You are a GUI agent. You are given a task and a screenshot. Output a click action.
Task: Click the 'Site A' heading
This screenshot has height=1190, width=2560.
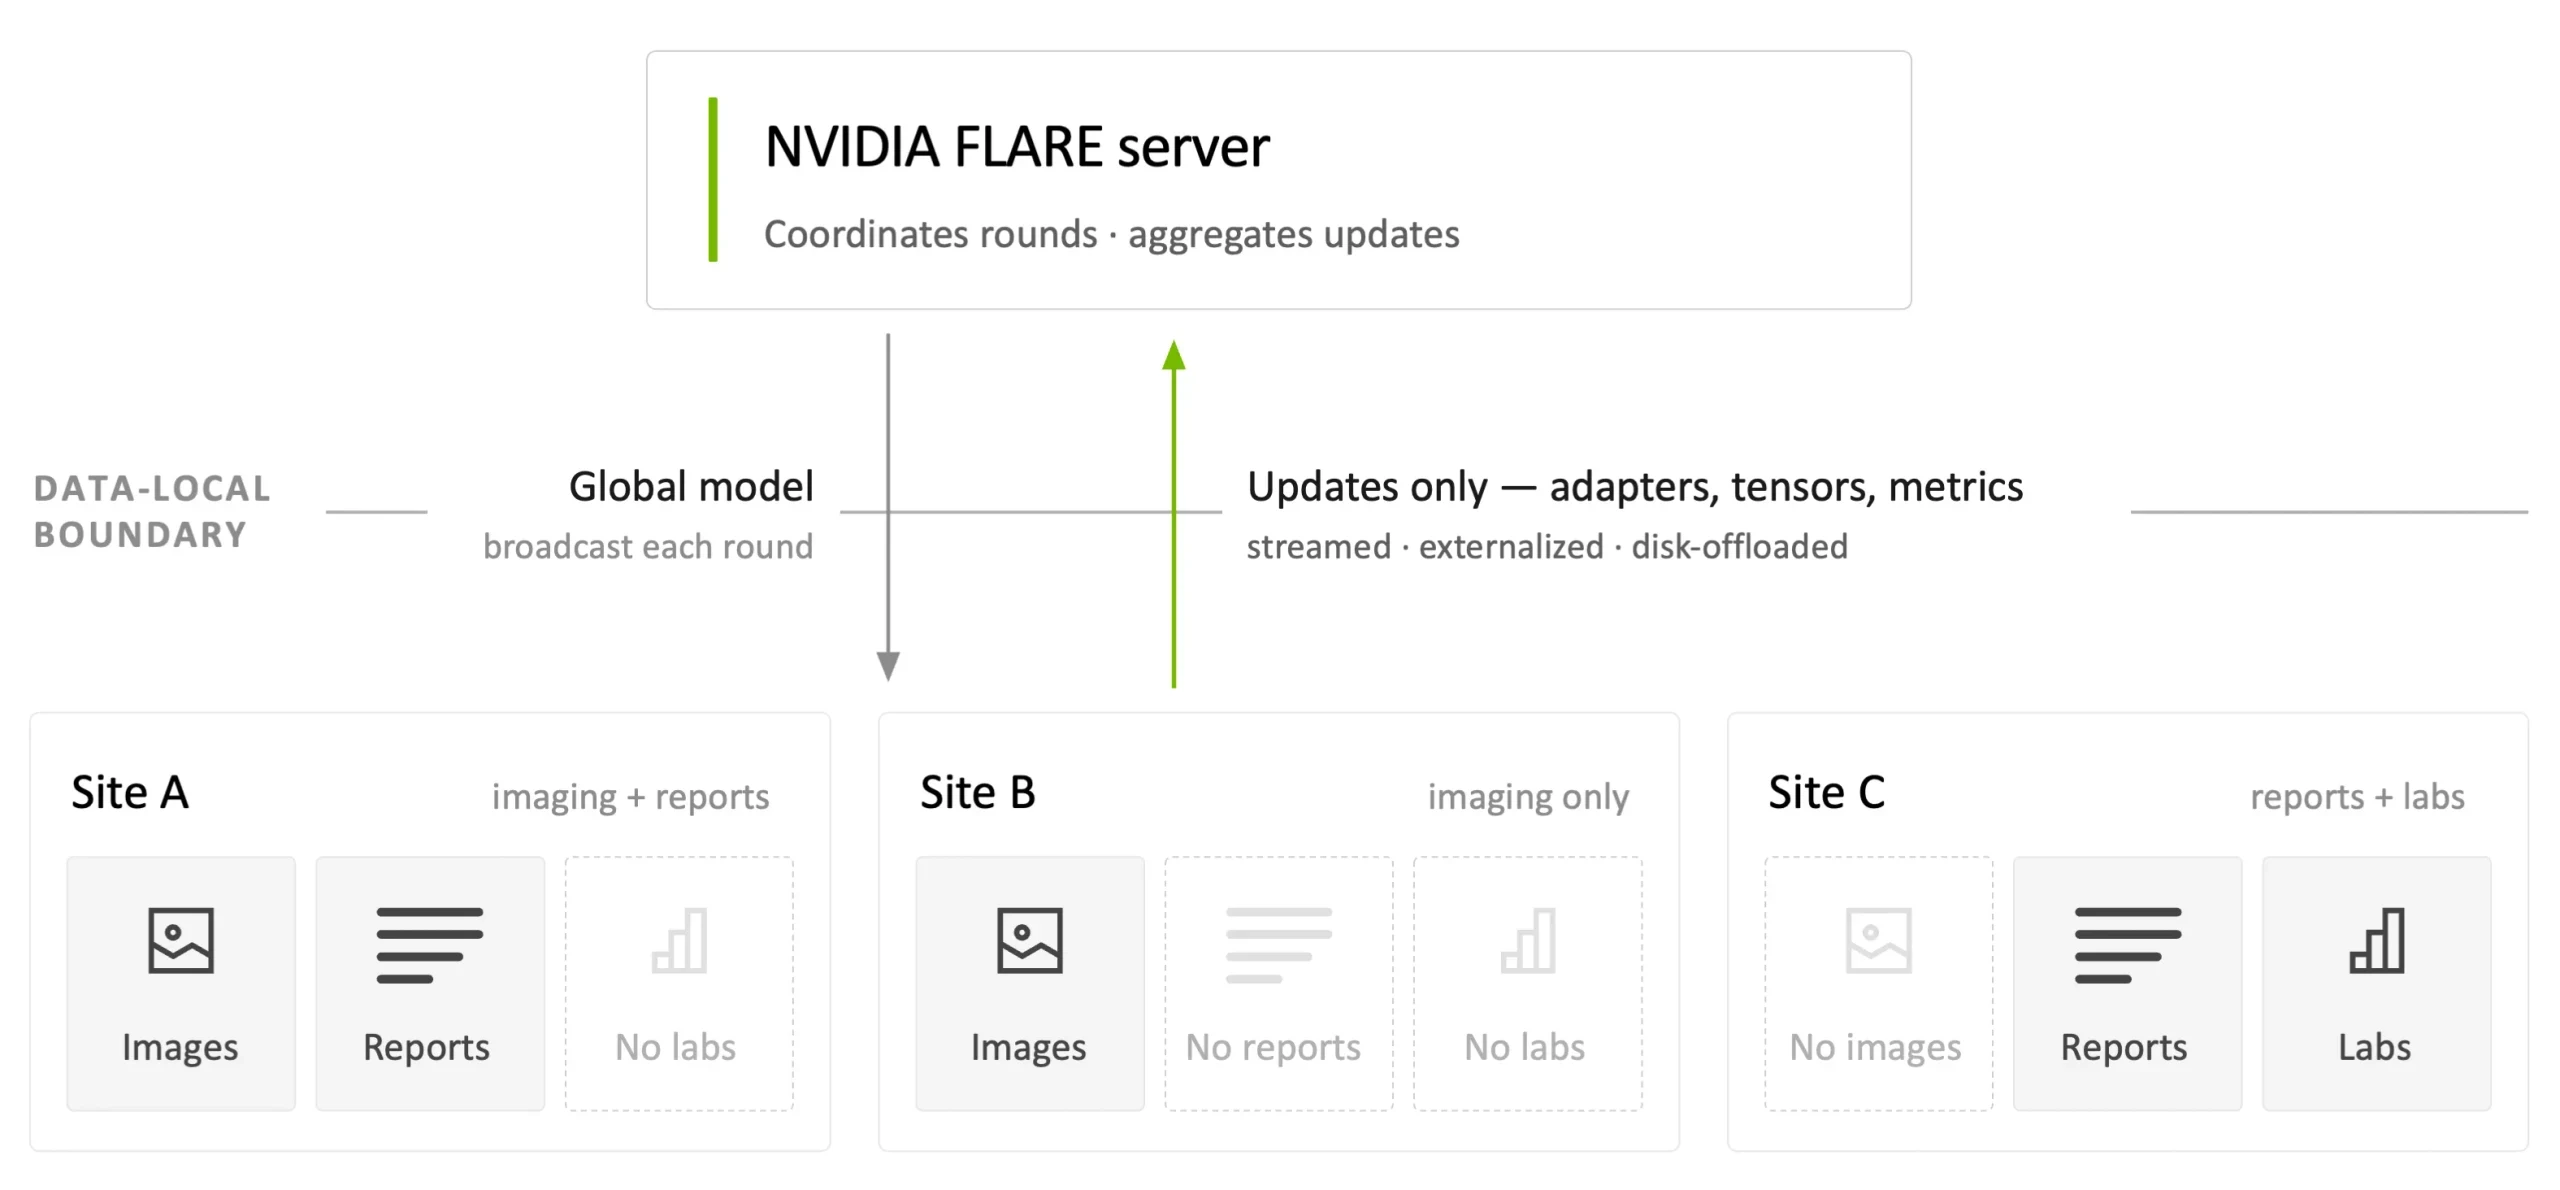(x=130, y=793)
